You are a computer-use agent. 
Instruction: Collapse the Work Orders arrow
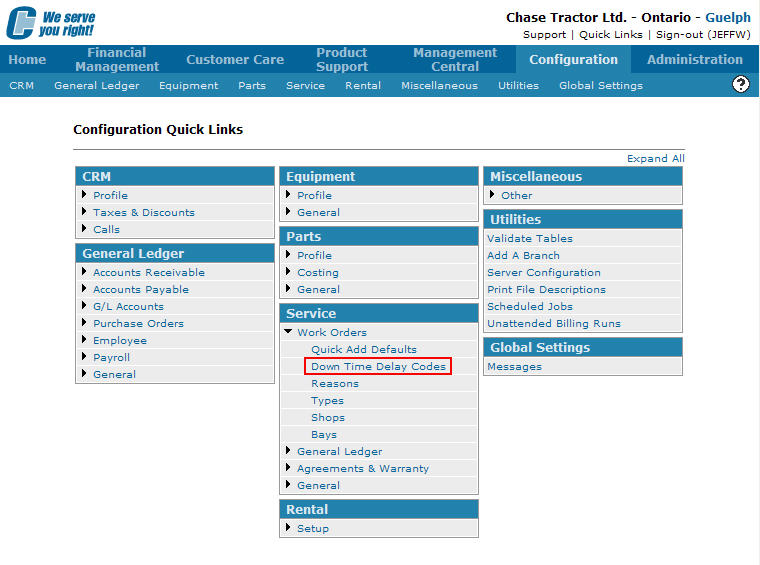(288, 331)
